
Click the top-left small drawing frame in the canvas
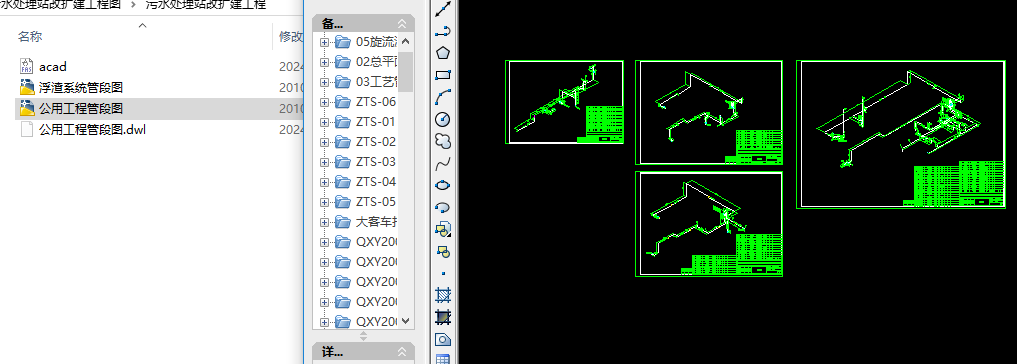[x=564, y=102]
